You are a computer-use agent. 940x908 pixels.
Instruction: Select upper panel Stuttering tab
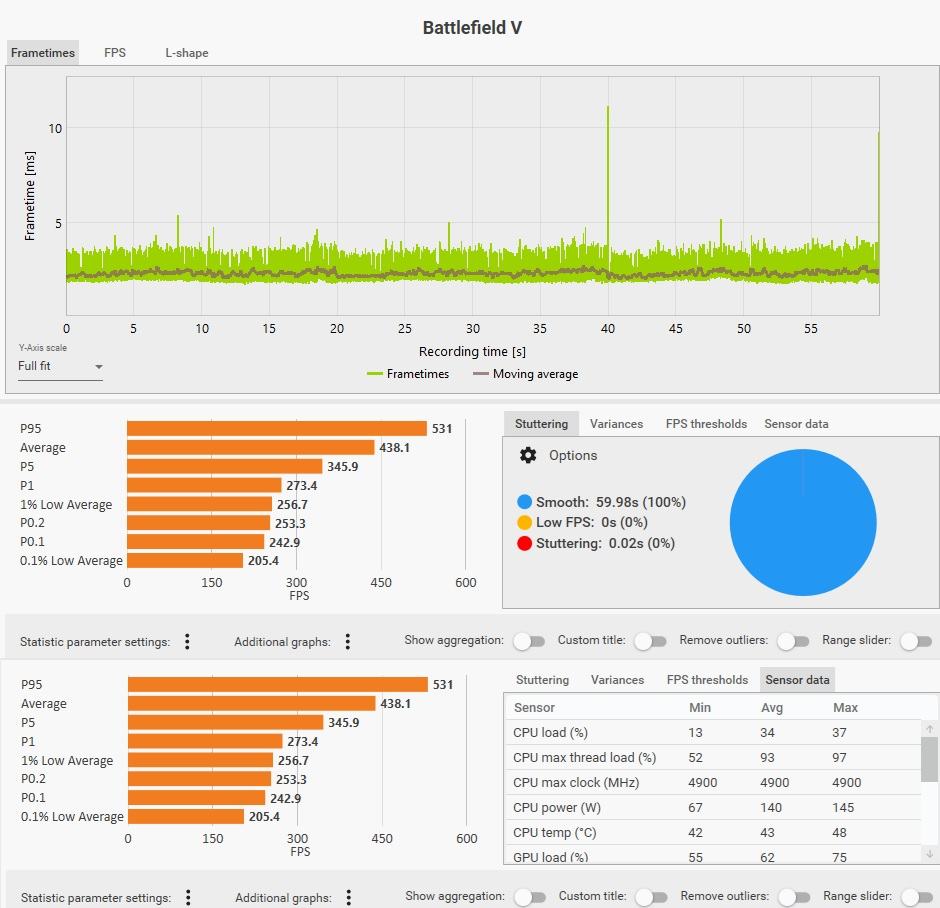tap(541, 424)
